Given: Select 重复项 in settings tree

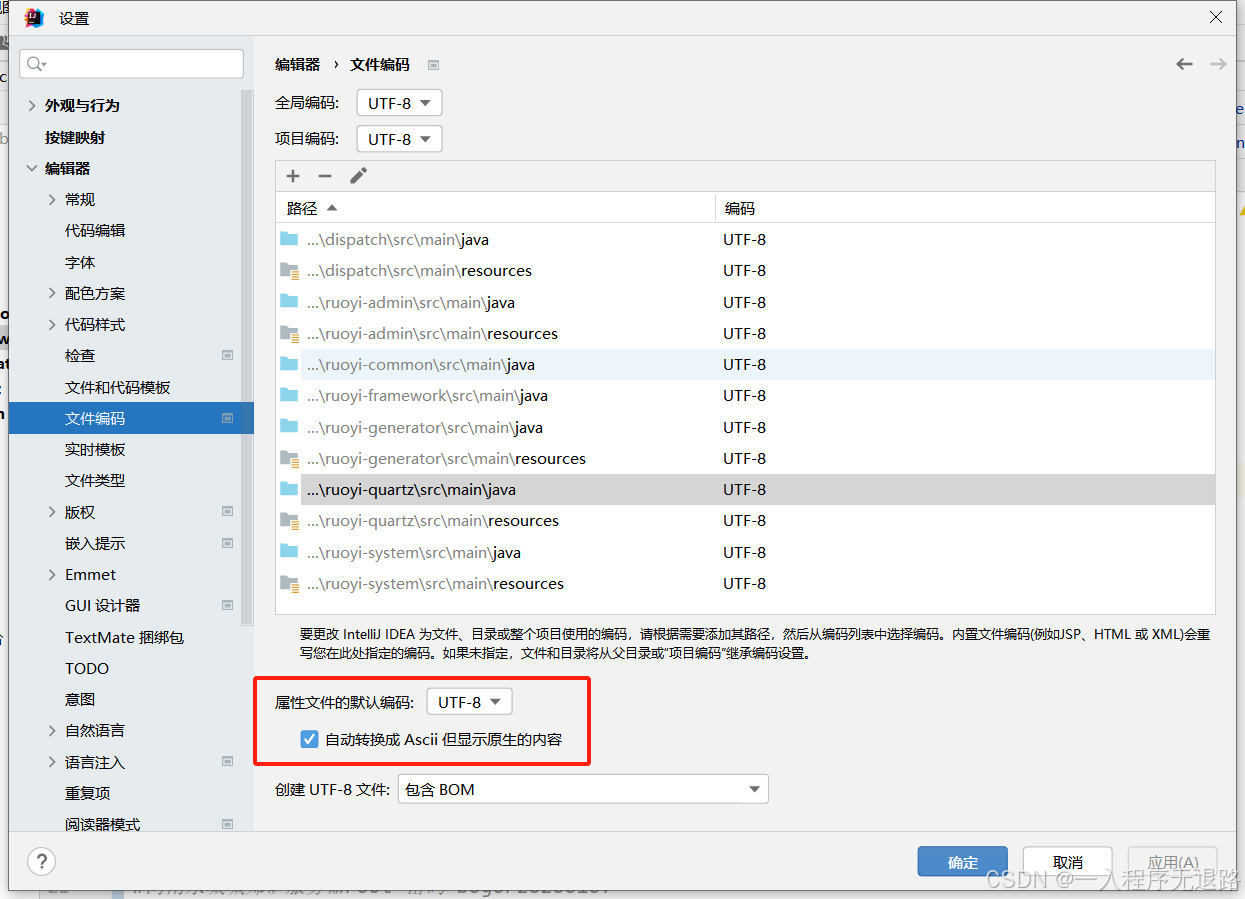Looking at the screenshot, I should point(87,793).
